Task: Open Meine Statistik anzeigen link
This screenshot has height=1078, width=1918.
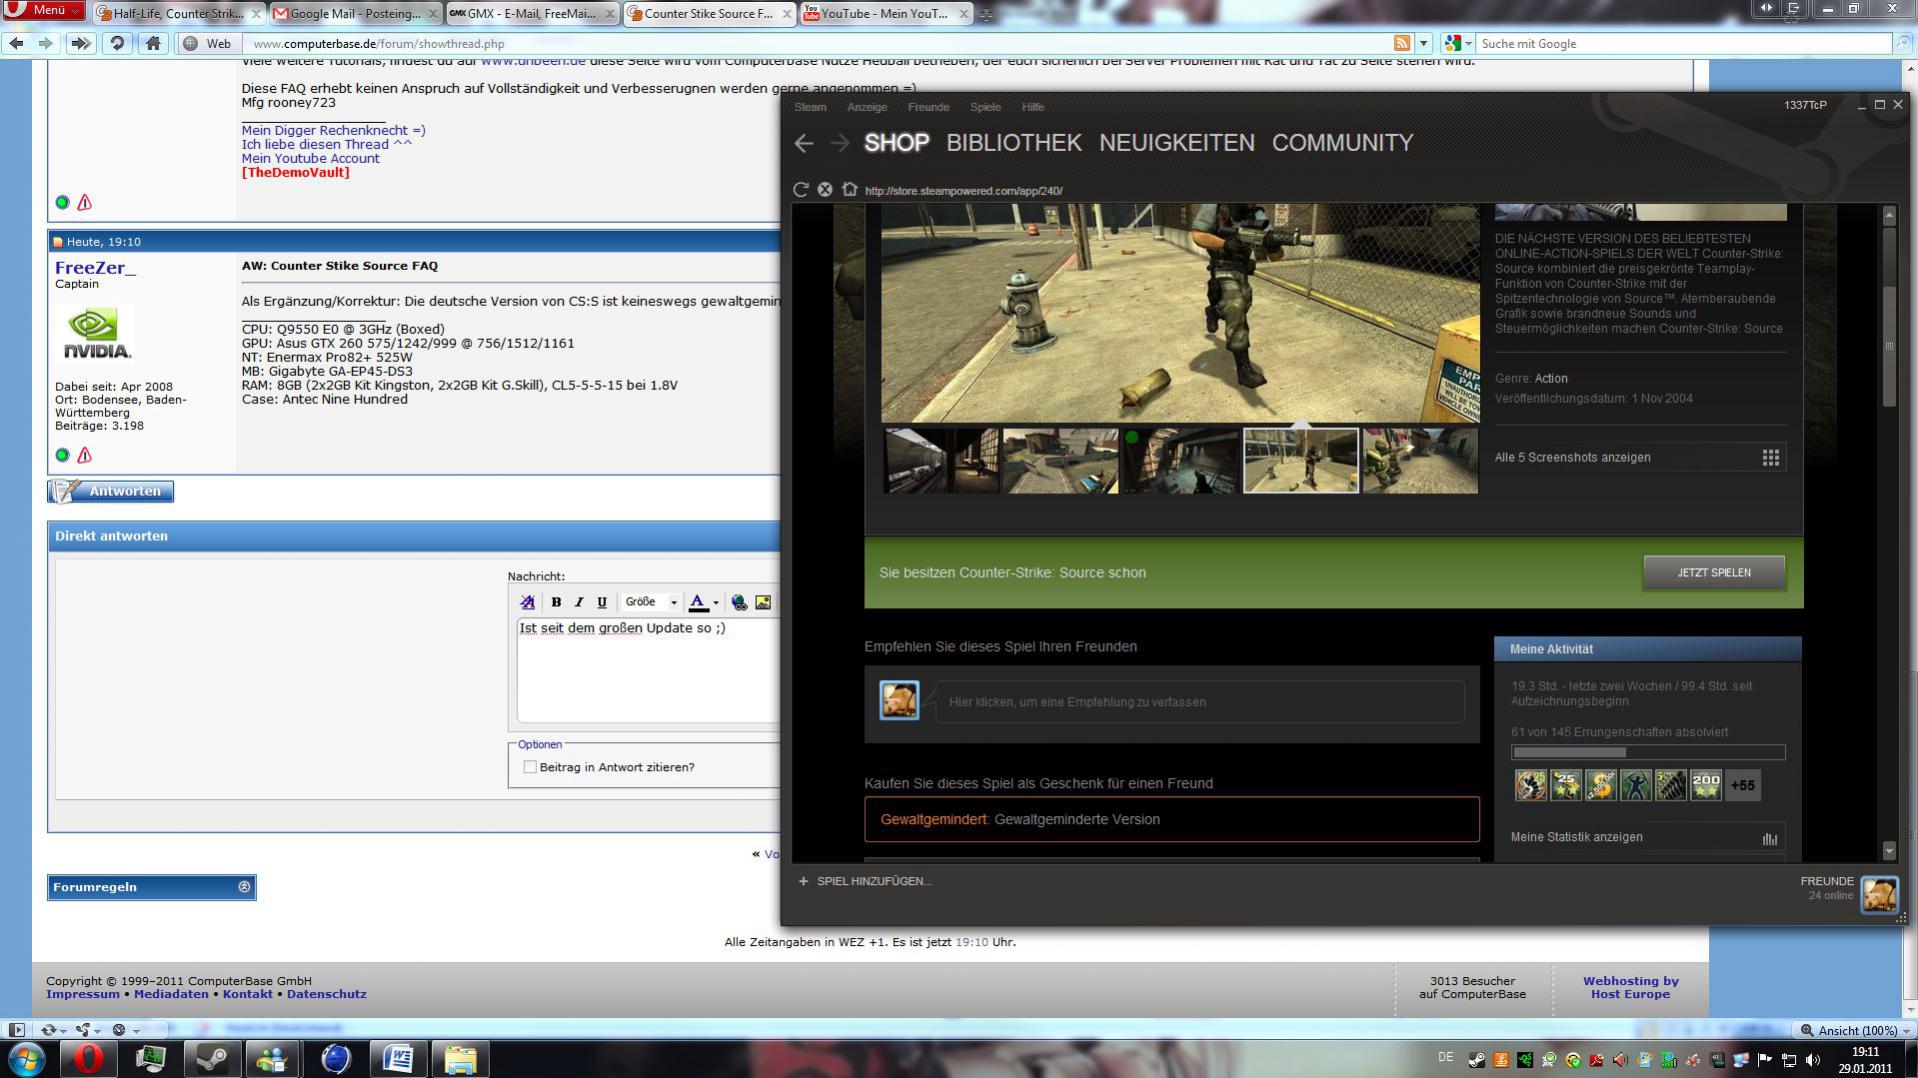Action: click(x=1576, y=838)
